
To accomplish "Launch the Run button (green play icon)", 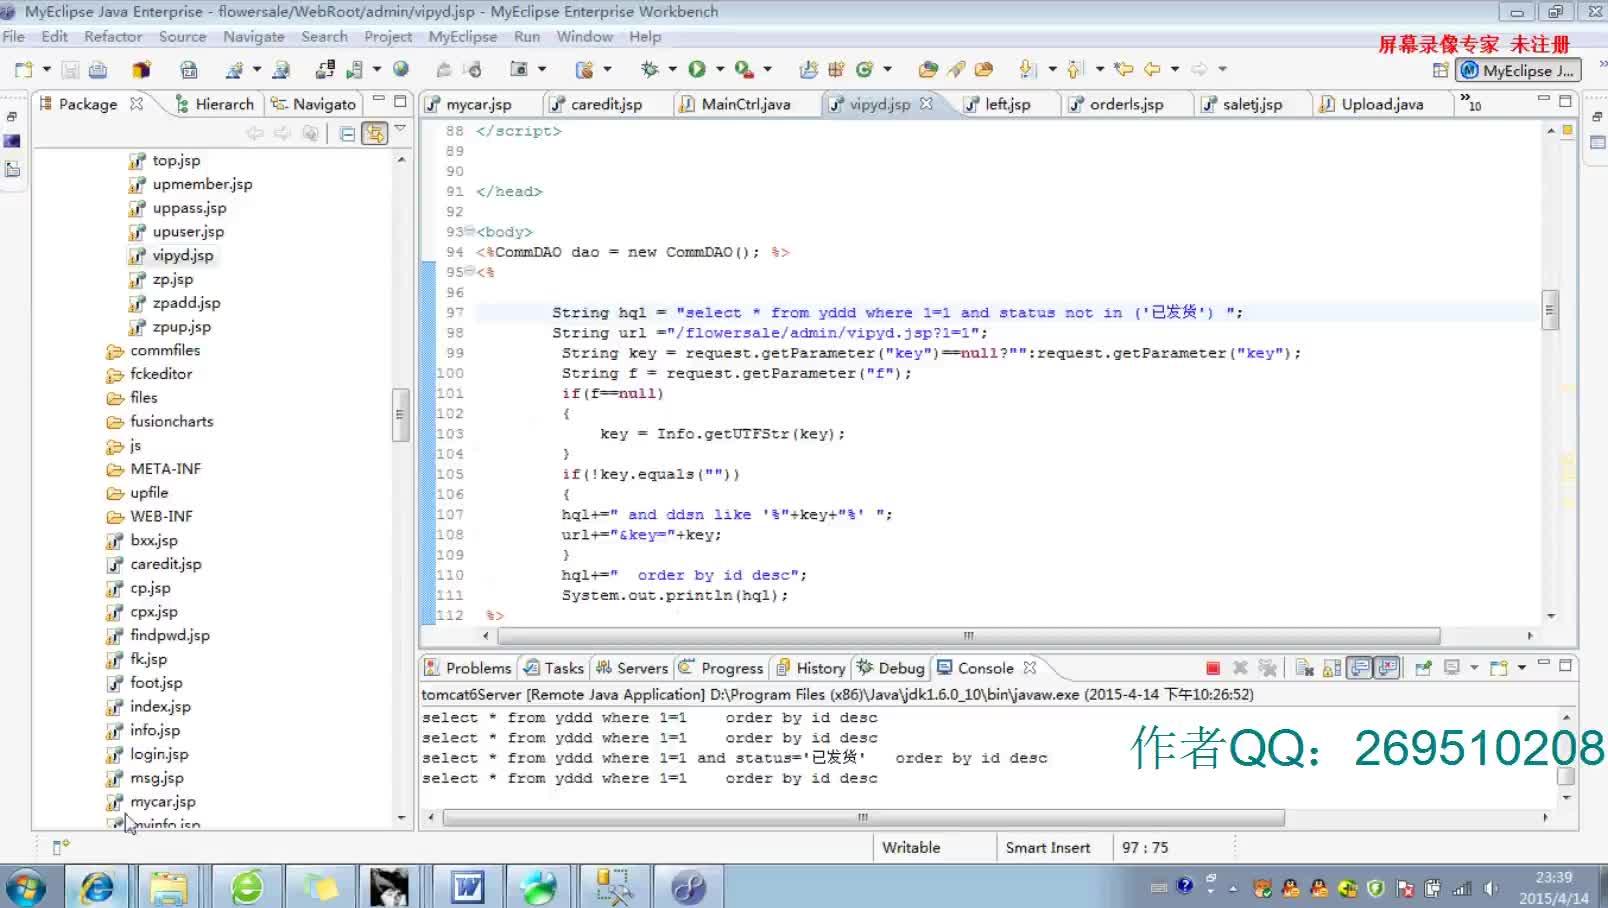I will click(x=697, y=68).
